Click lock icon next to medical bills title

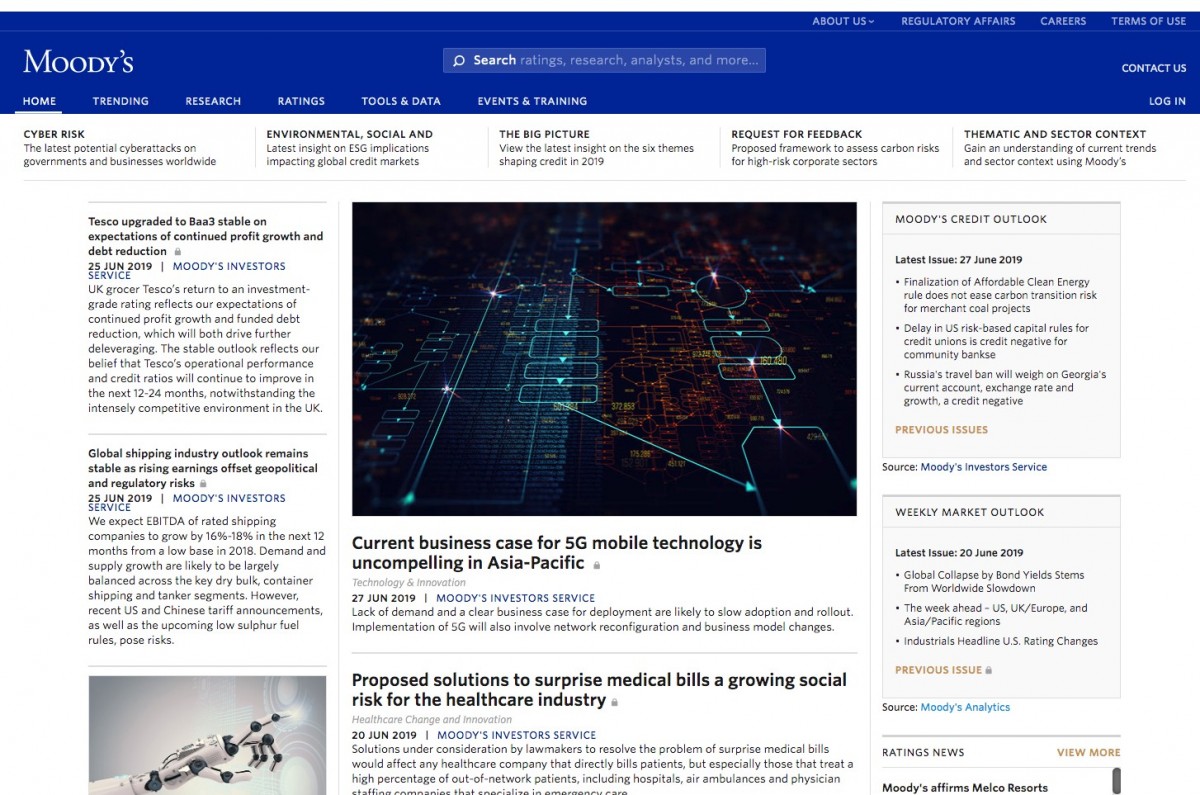tap(615, 702)
